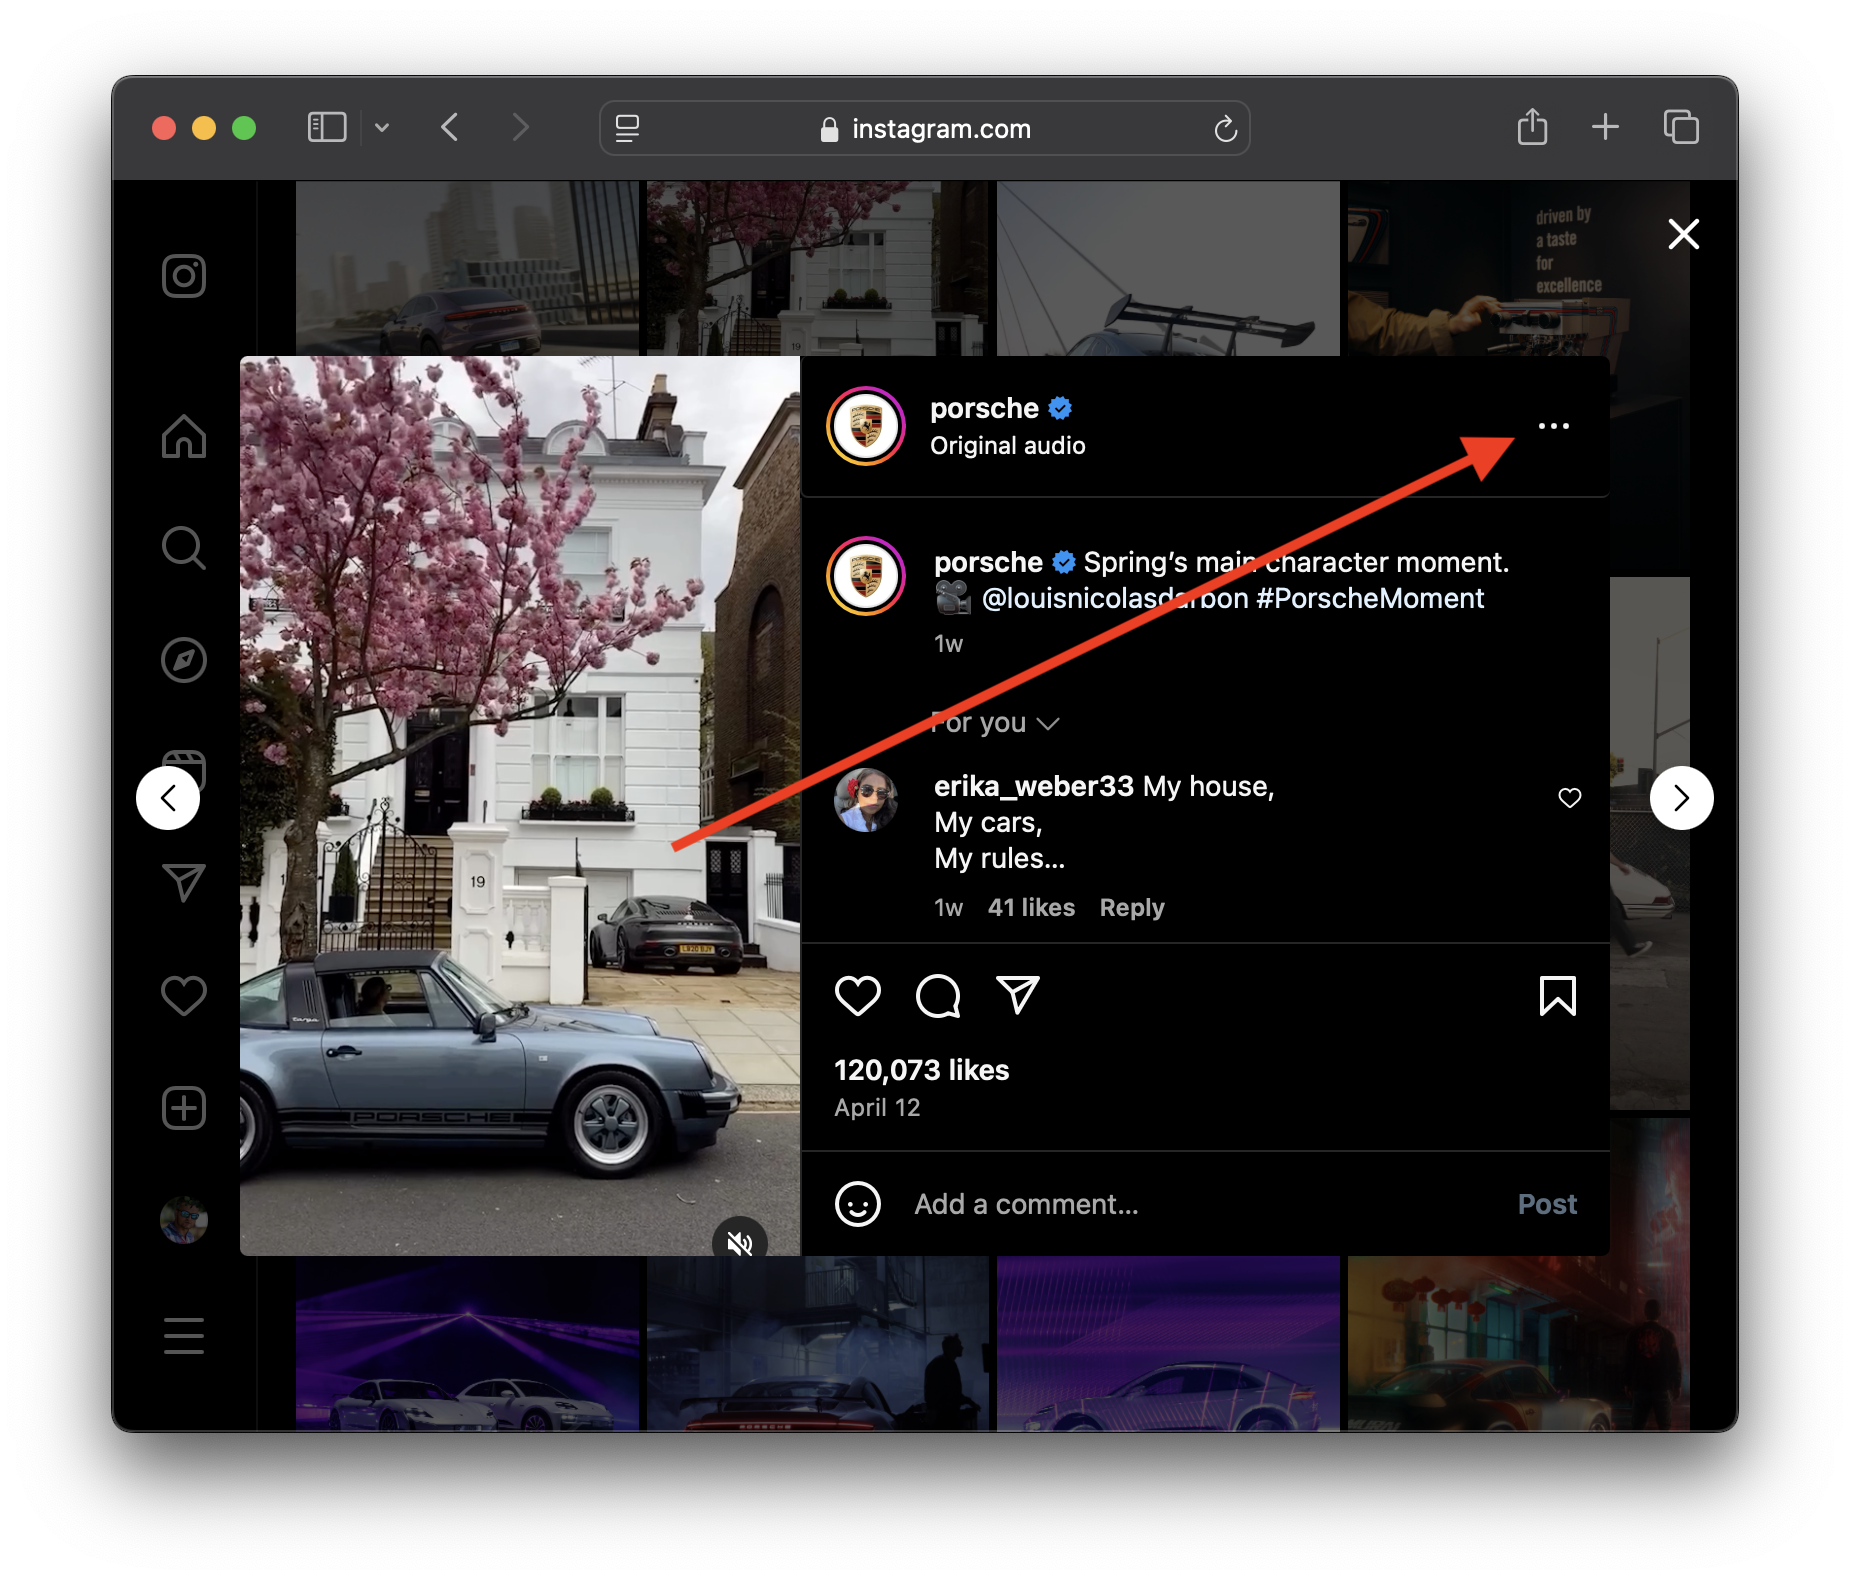Create new post with plus icon
1850x1580 pixels.
(x=184, y=1108)
